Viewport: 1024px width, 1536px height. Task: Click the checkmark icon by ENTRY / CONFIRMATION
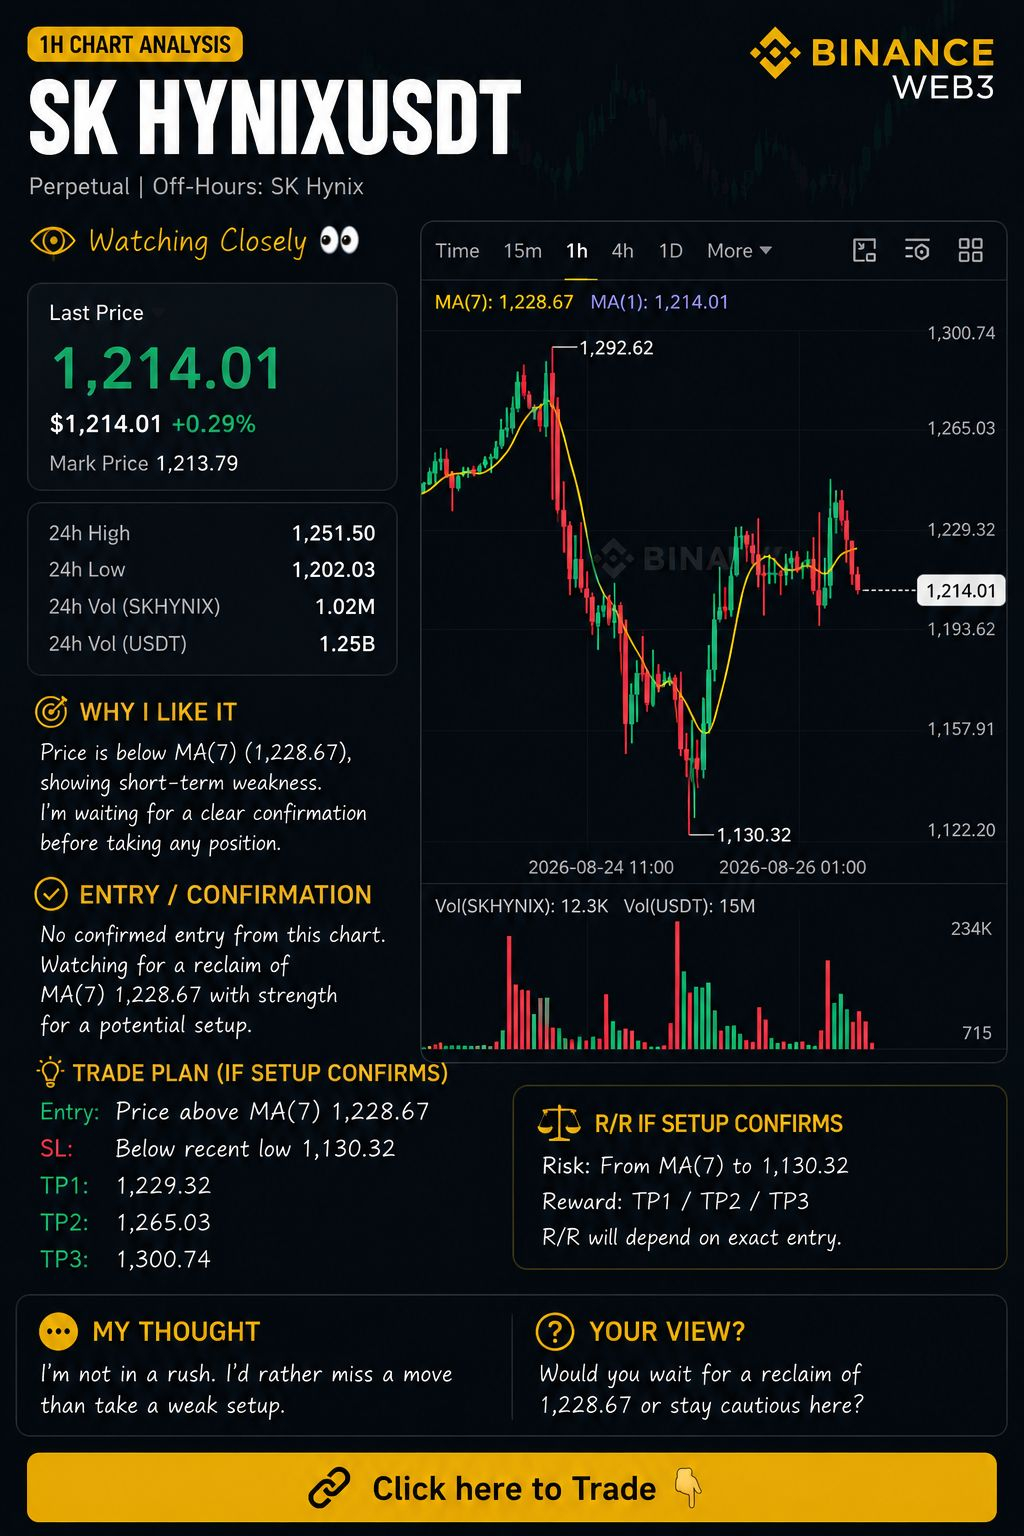coord(51,894)
